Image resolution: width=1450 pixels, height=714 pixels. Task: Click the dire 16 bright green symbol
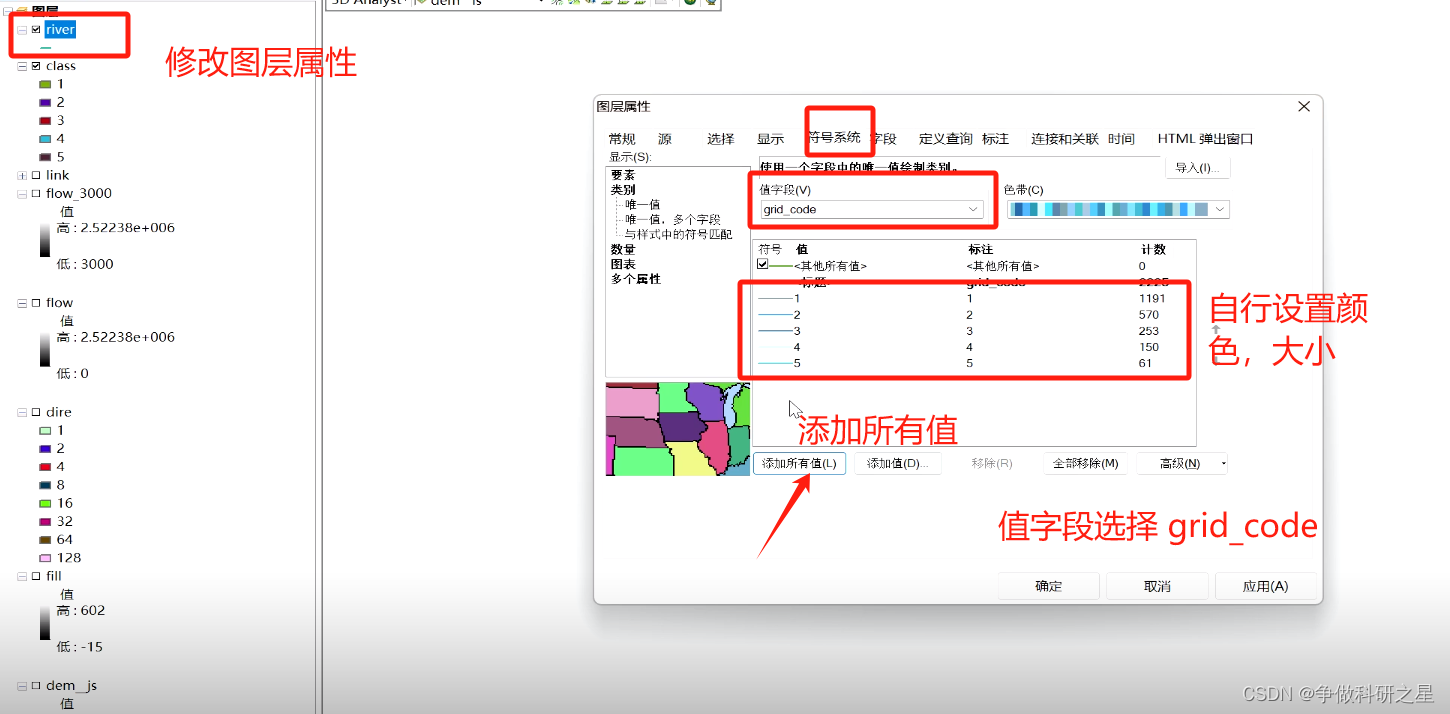coord(44,503)
